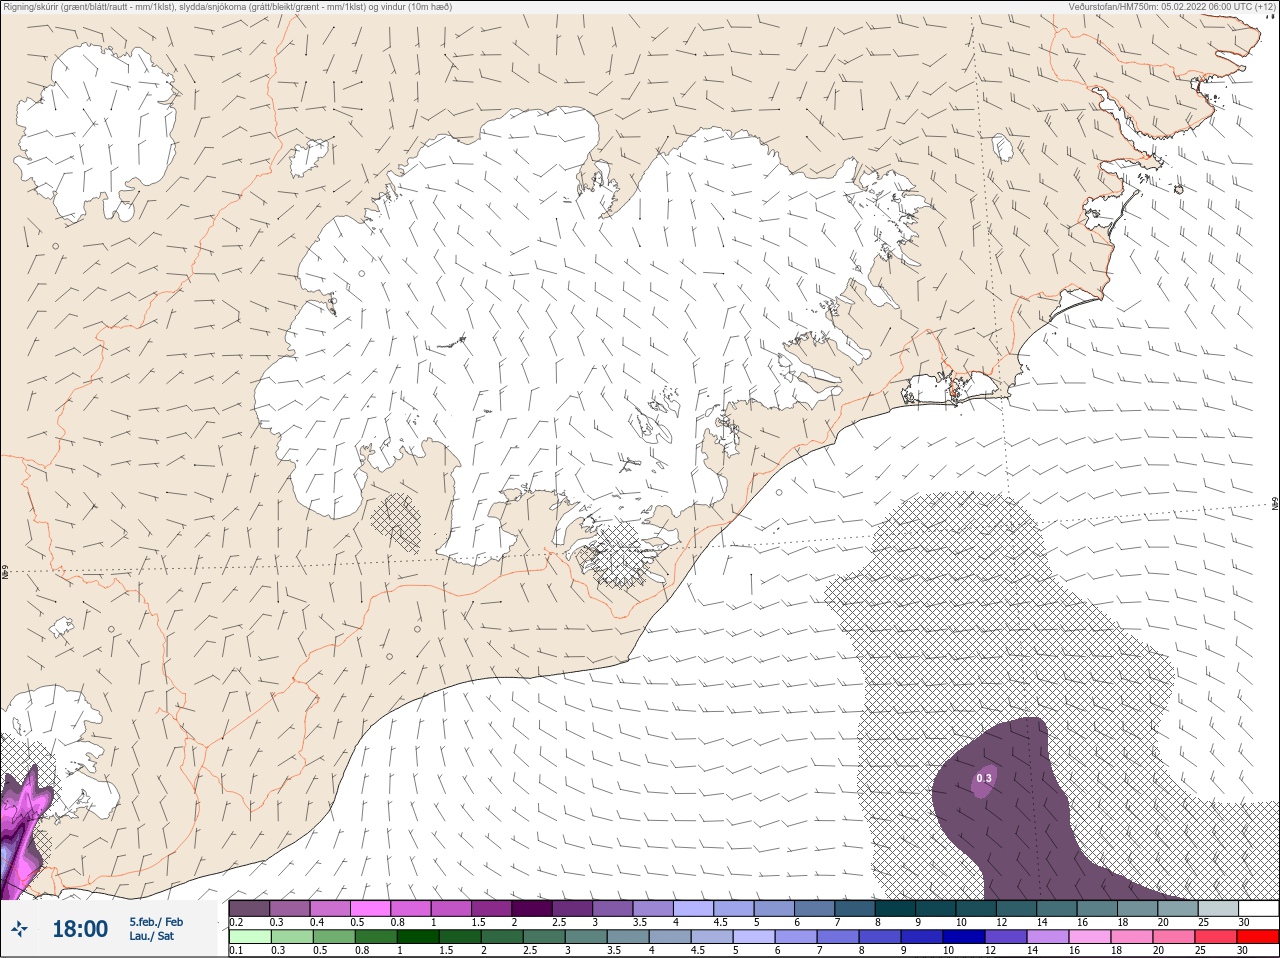Pick the upper-row dark teal swatch labelled 8
1280x958 pixels.
pyautogui.click(x=895, y=909)
